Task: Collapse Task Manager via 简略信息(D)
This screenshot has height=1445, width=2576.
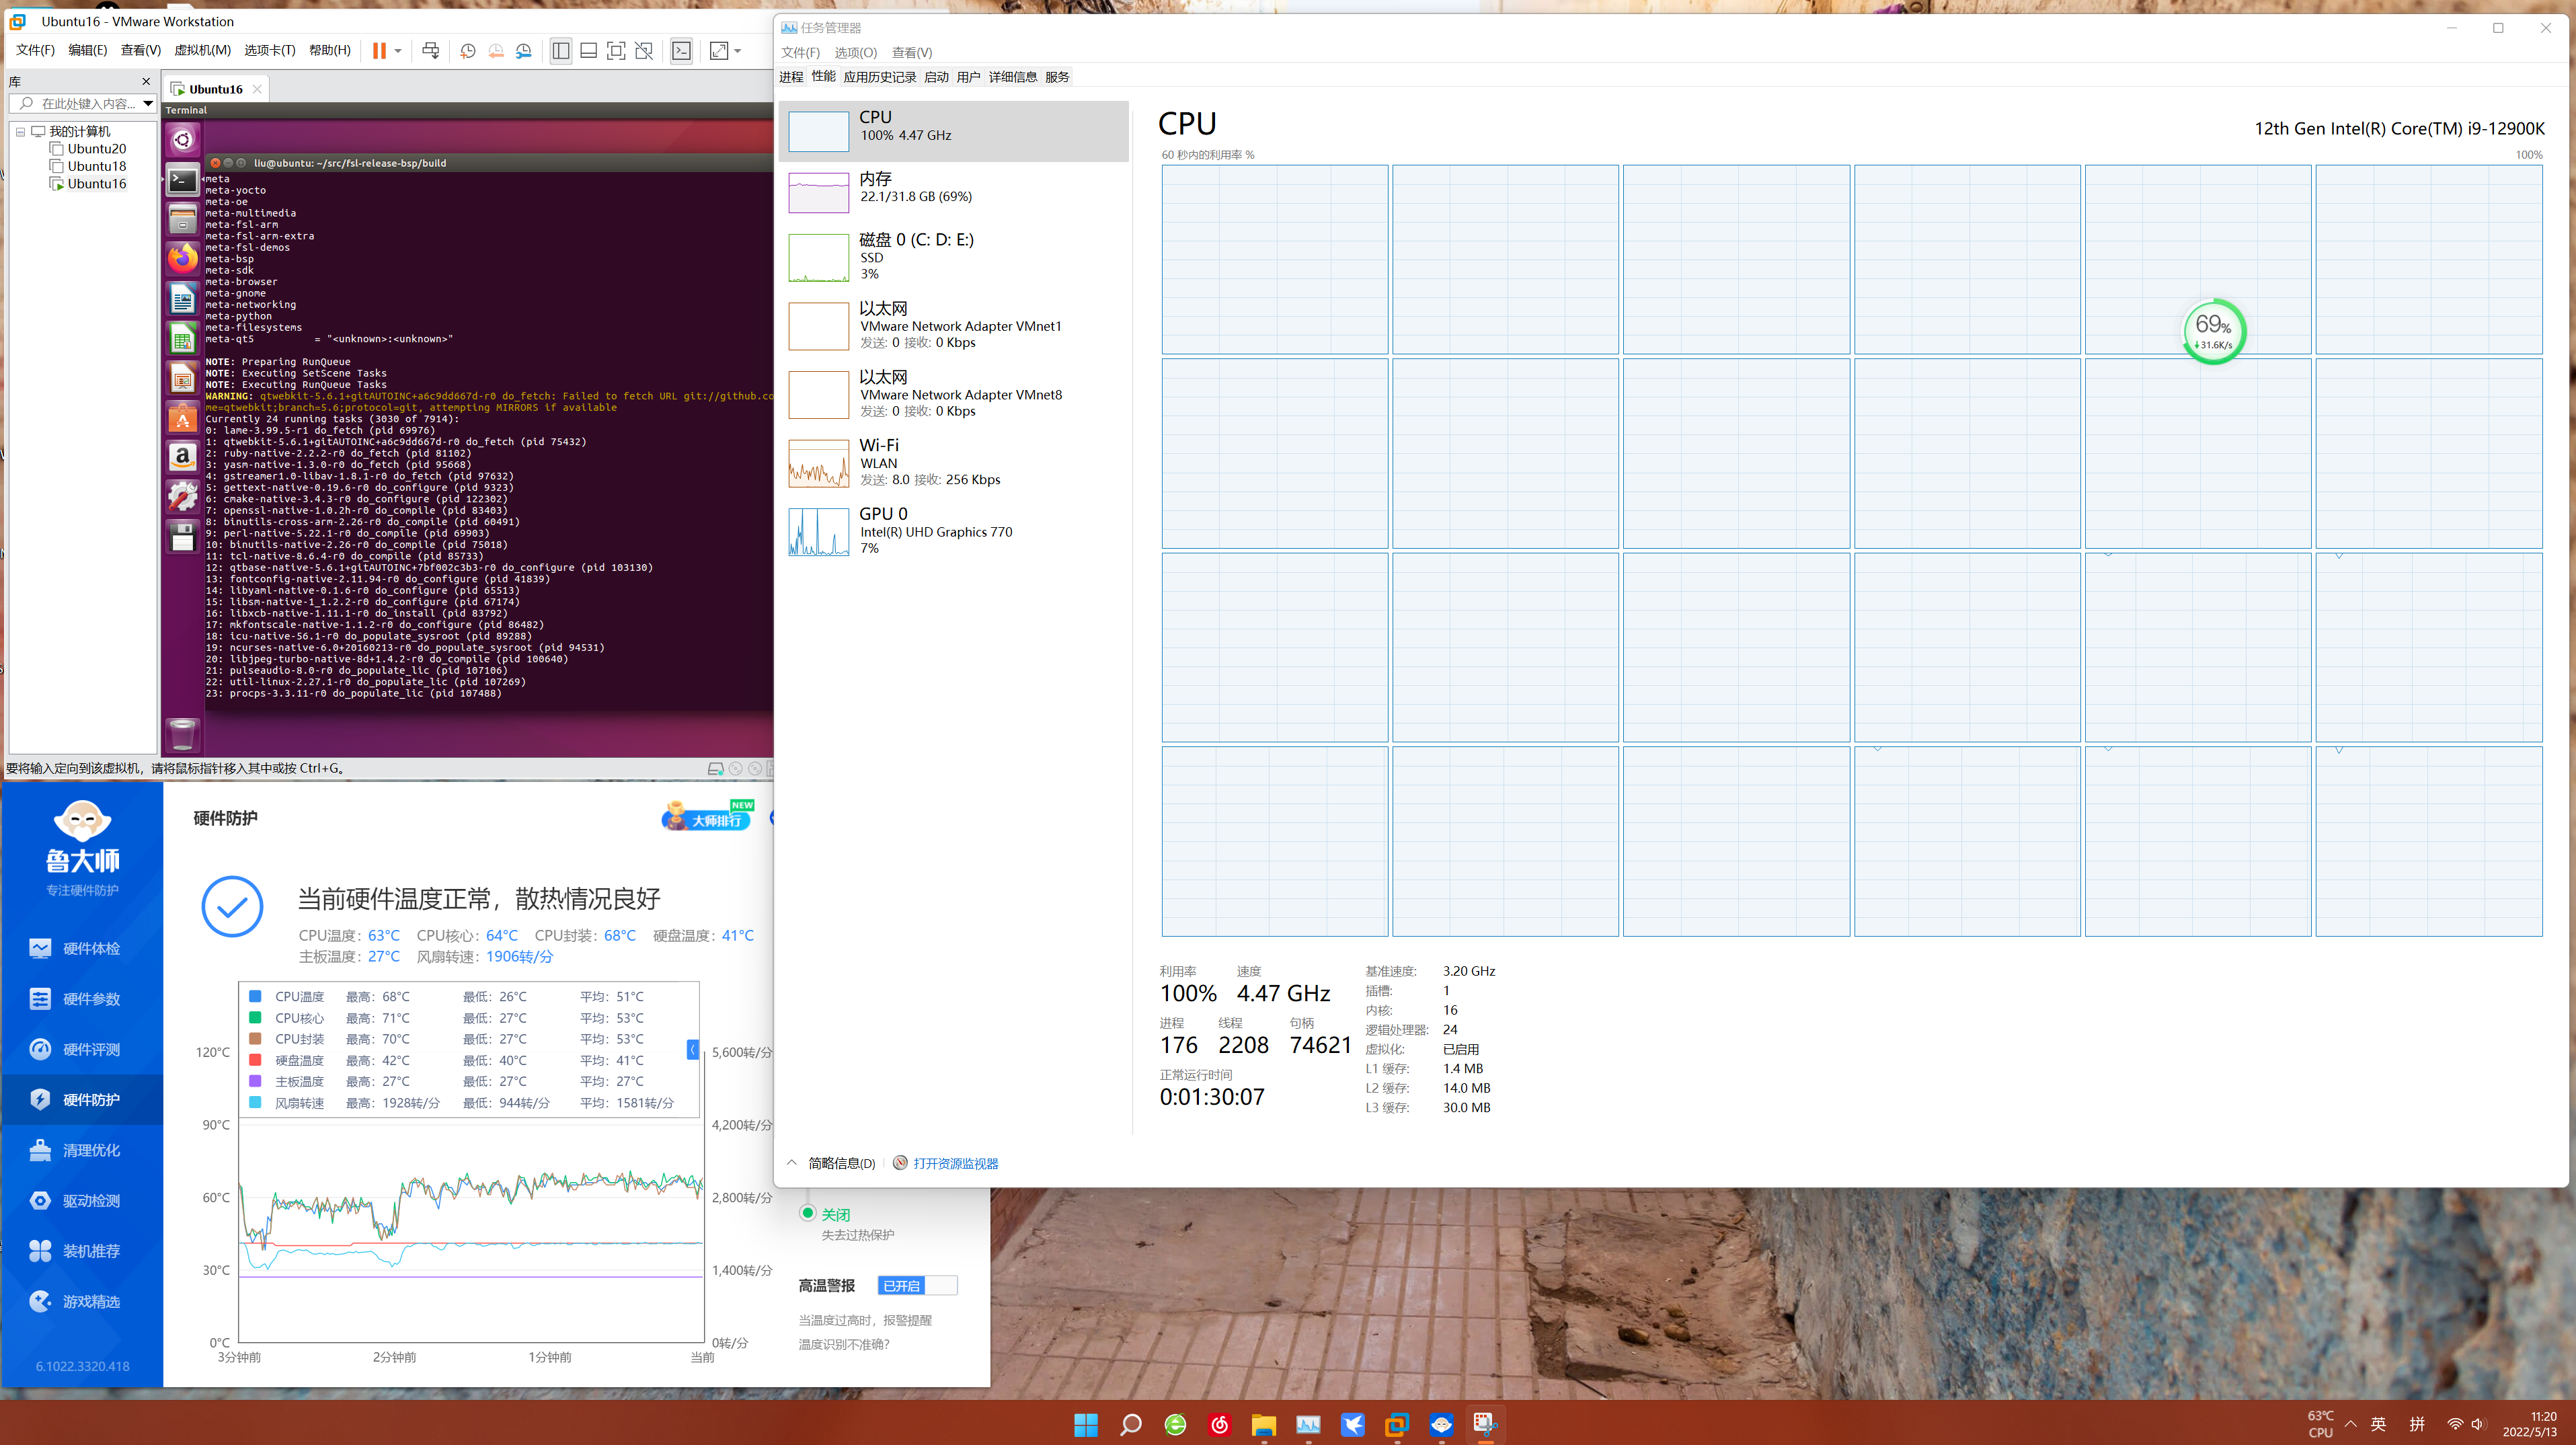Action: click(831, 1163)
